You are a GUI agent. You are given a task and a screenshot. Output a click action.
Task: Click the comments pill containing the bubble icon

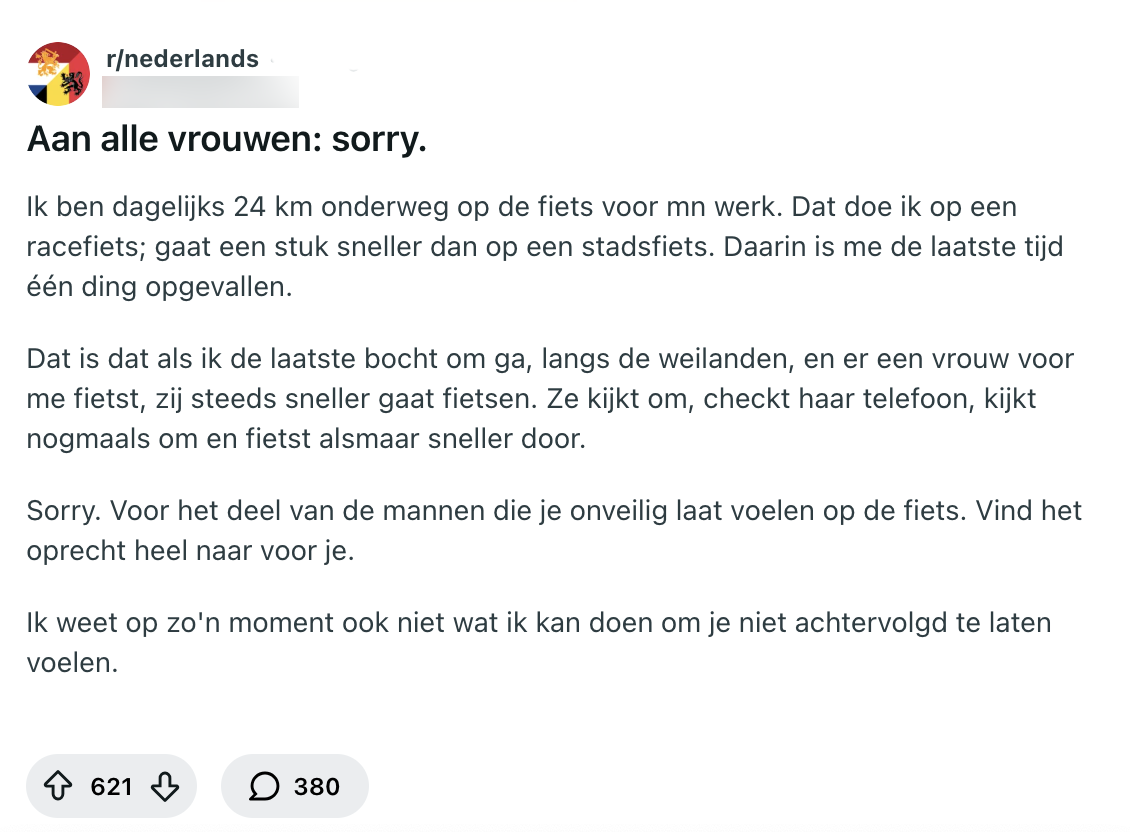[294, 786]
